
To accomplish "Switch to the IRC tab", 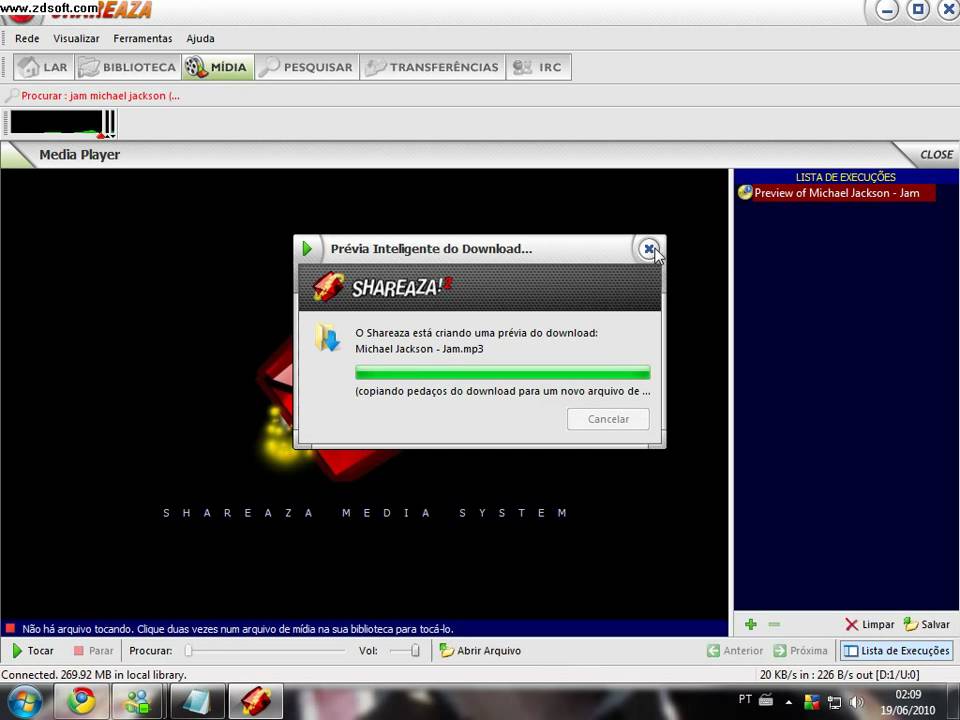I will point(538,67).
